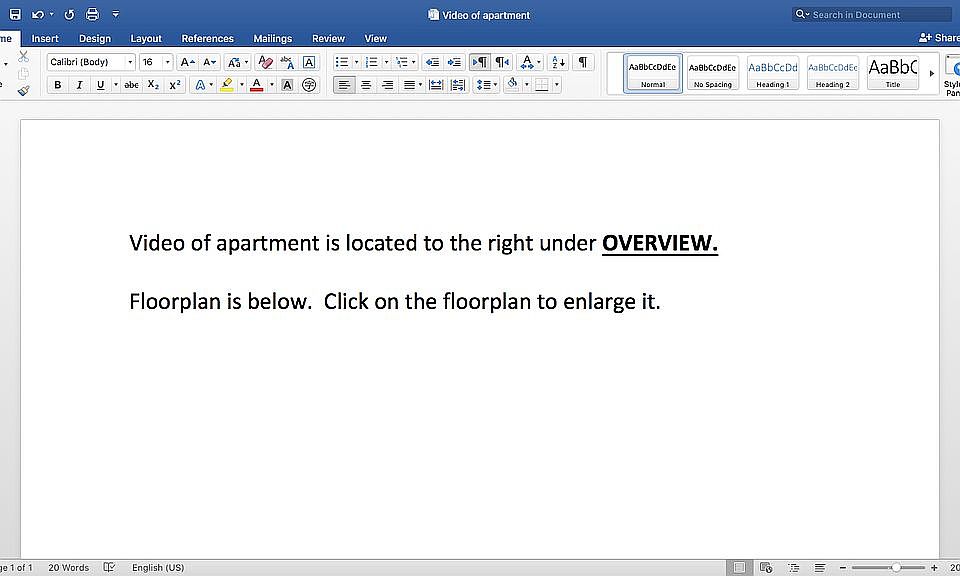Click the Share button
The width and height of the screenshot is (960, 576).
click(939, 38)
